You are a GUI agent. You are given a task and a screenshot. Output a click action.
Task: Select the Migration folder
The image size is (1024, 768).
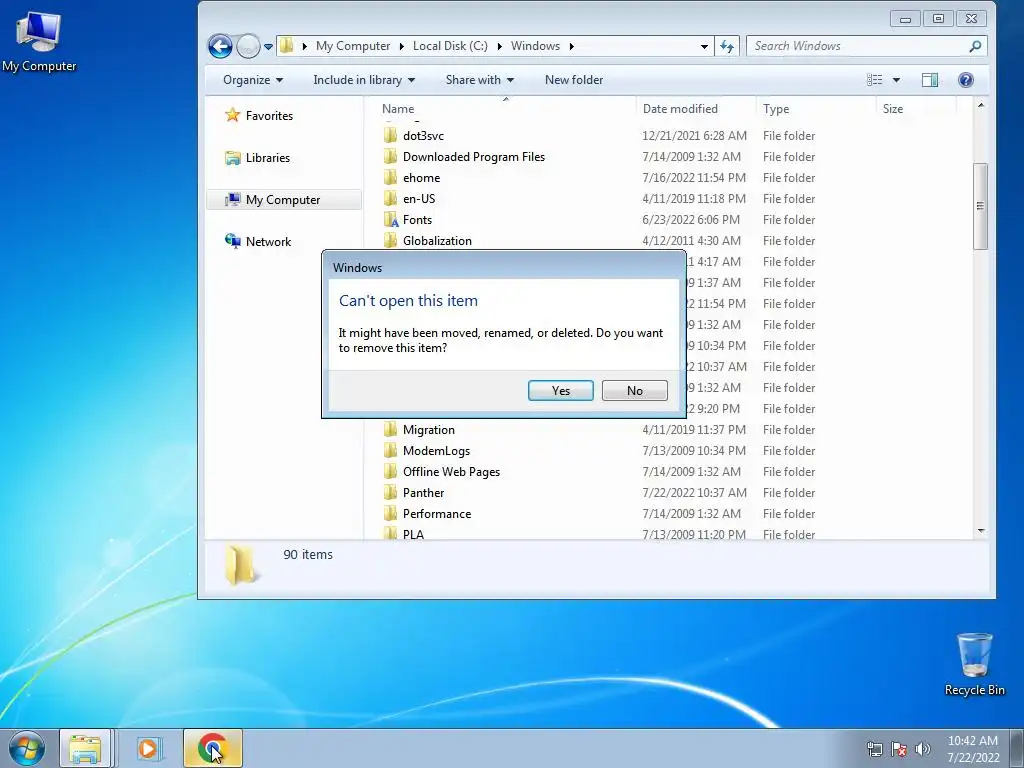[x=428, y=430]
